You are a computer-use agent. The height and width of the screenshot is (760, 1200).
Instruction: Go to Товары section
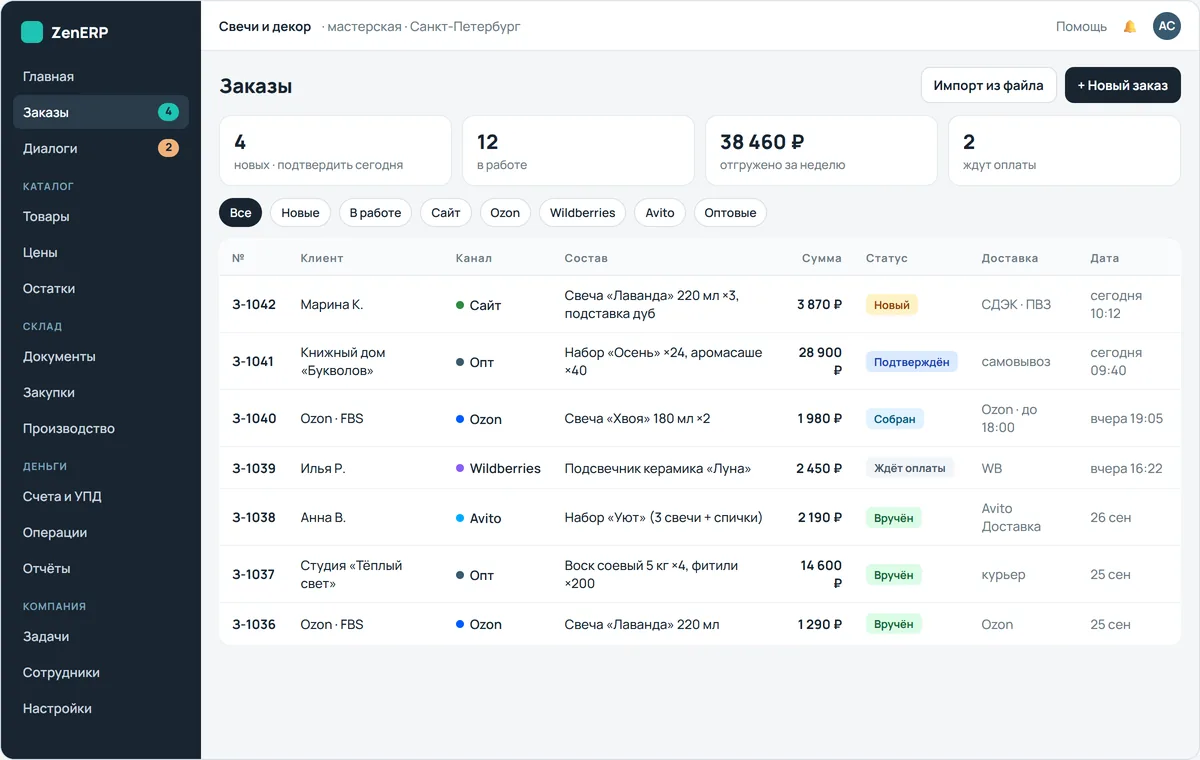tap(100, 216)
